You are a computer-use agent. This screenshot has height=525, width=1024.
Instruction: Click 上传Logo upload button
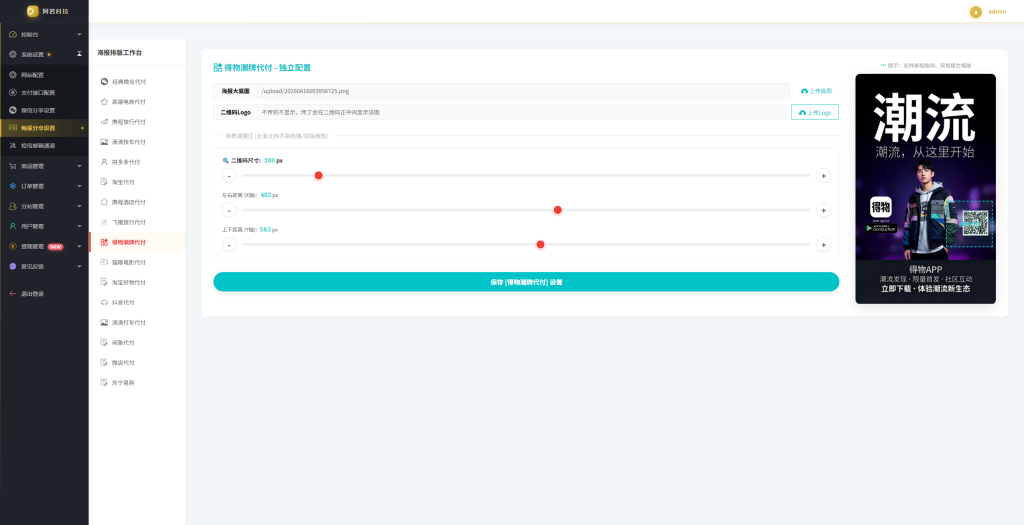click(x=815, y=112)
